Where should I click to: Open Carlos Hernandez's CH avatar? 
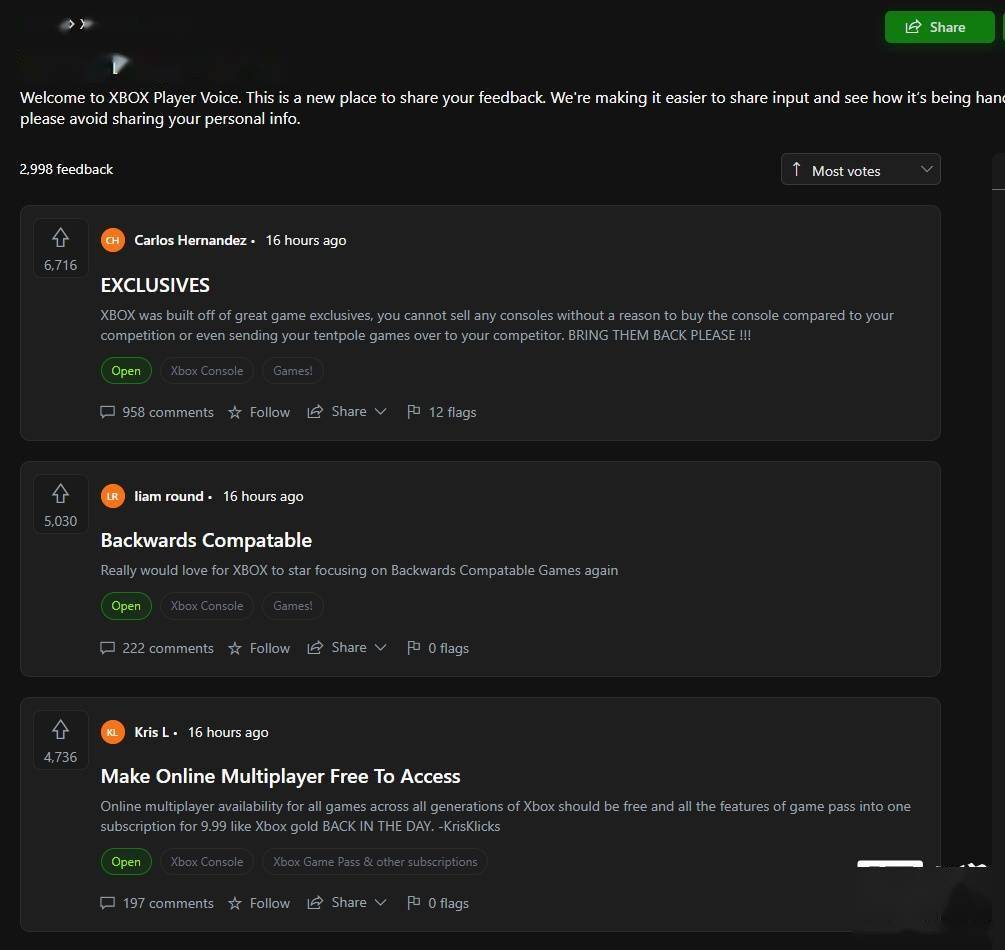113,240
